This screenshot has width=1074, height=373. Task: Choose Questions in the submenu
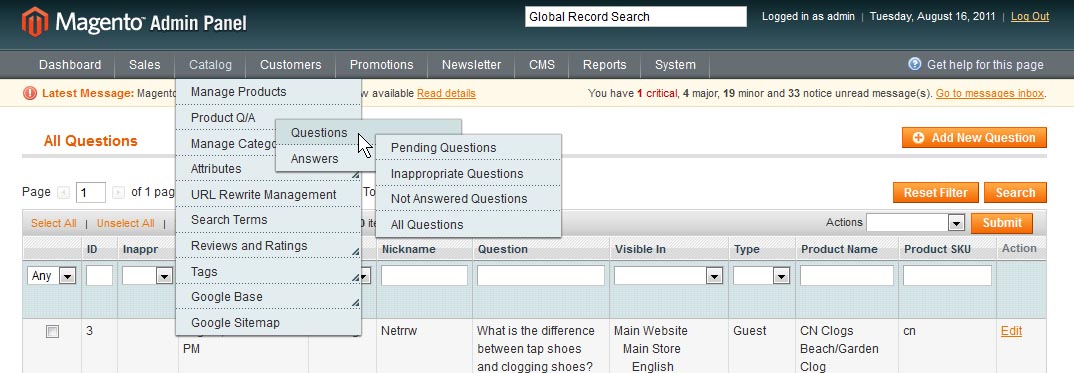[319, 133]
